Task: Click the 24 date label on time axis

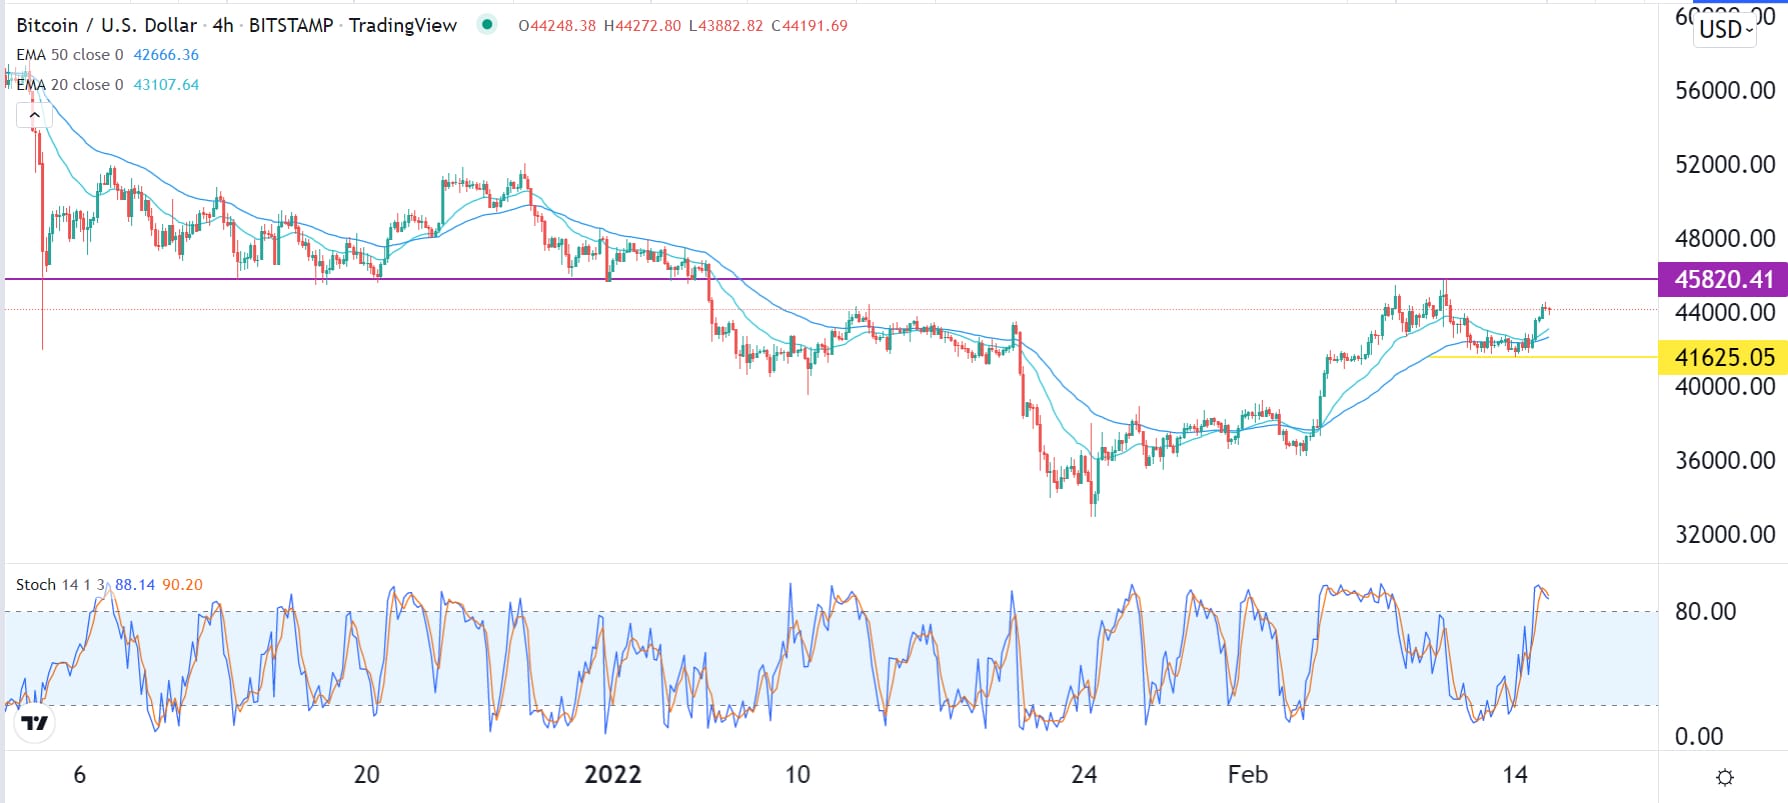Action: (1084, 775)
